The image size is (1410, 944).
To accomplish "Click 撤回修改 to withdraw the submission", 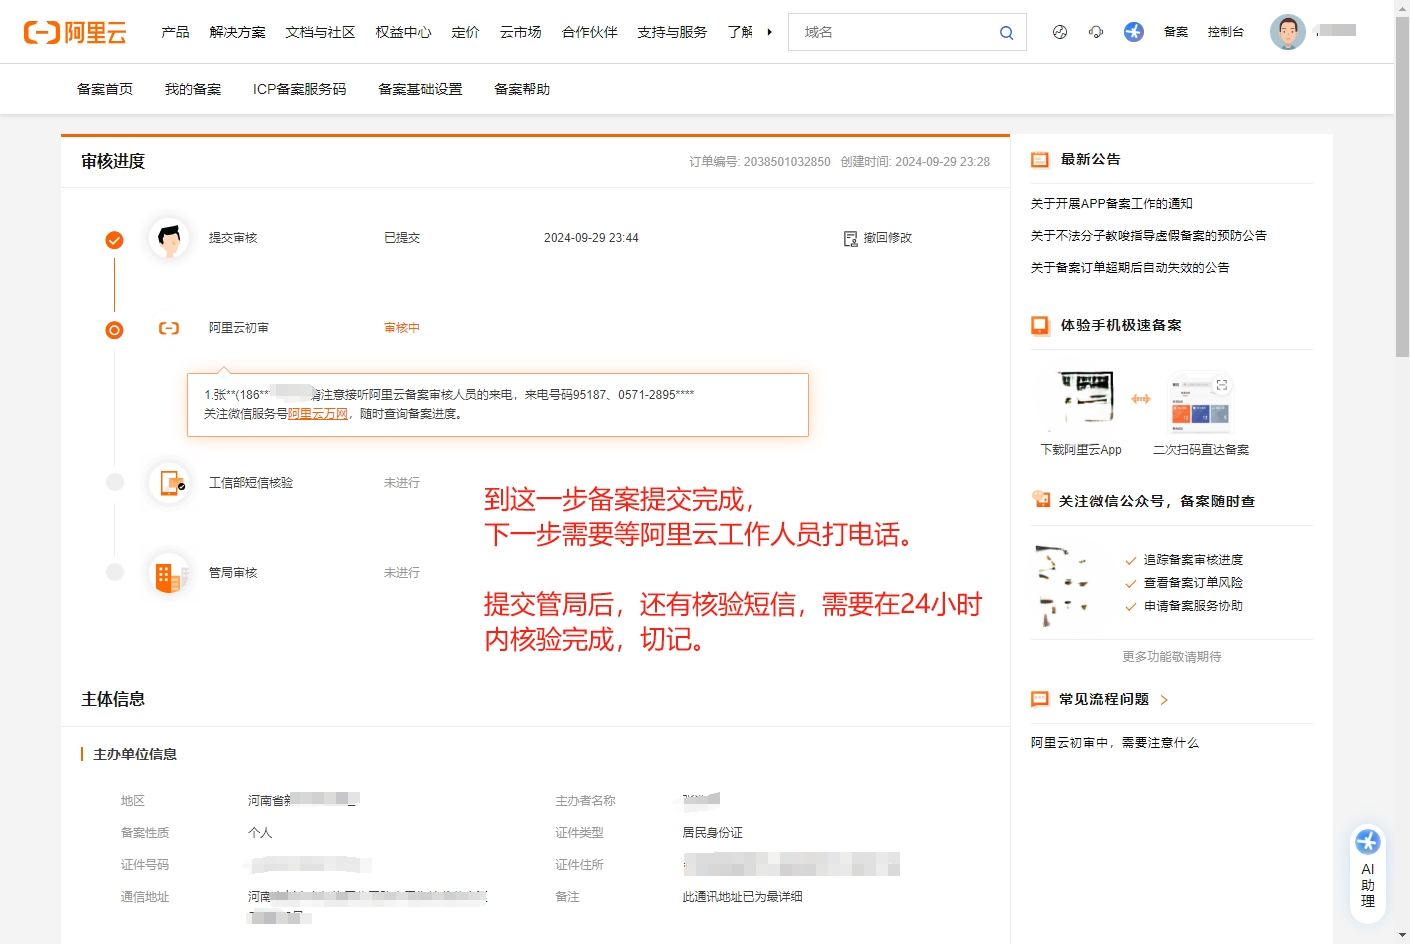I will pyautogui.click(x=886, y=237).
